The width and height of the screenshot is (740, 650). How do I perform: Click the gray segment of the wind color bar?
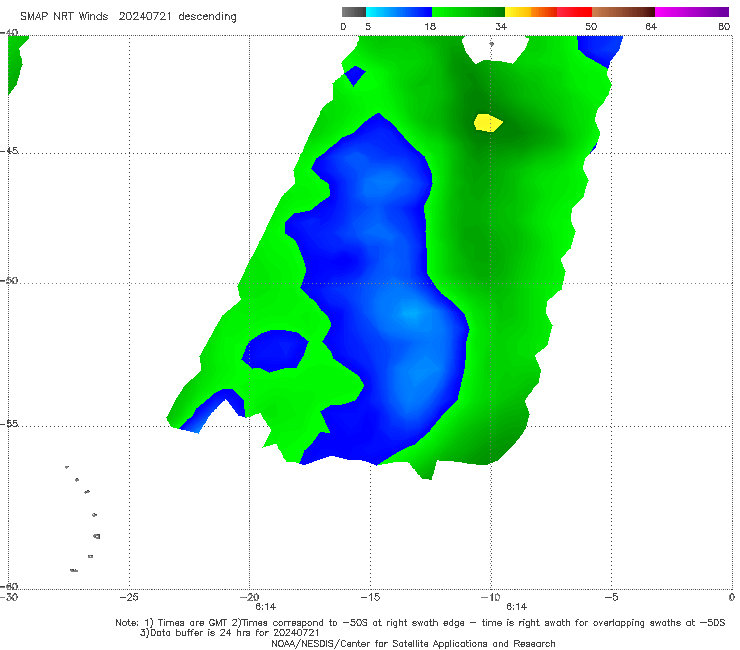coord(354,12)
